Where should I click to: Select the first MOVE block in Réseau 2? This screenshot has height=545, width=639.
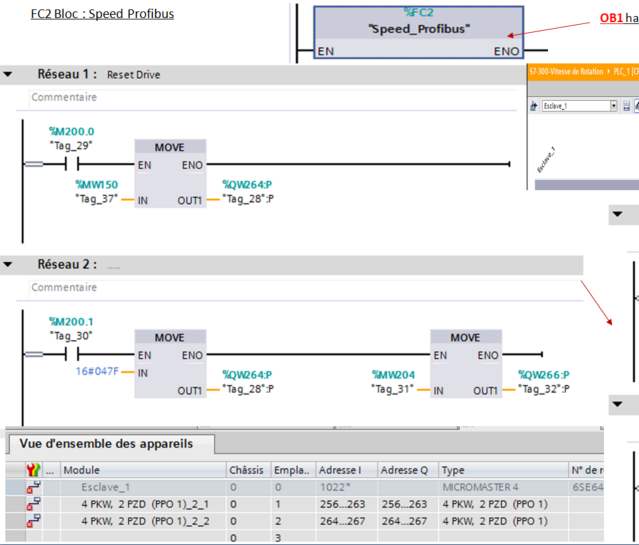169,364
